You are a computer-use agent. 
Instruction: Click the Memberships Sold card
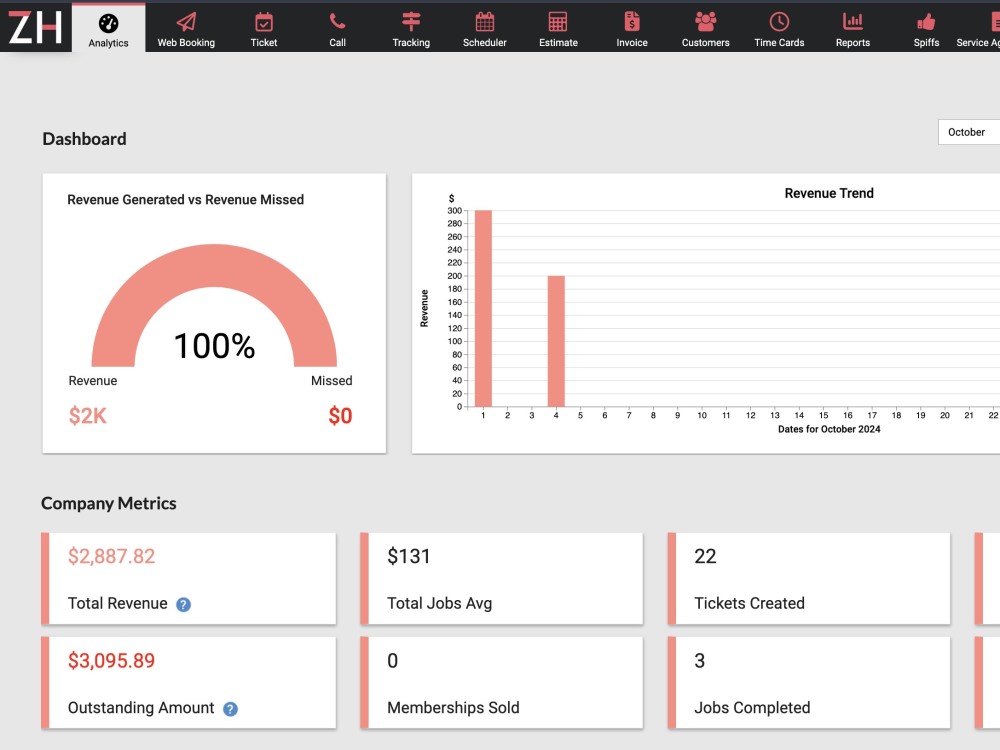coord(502,682)
